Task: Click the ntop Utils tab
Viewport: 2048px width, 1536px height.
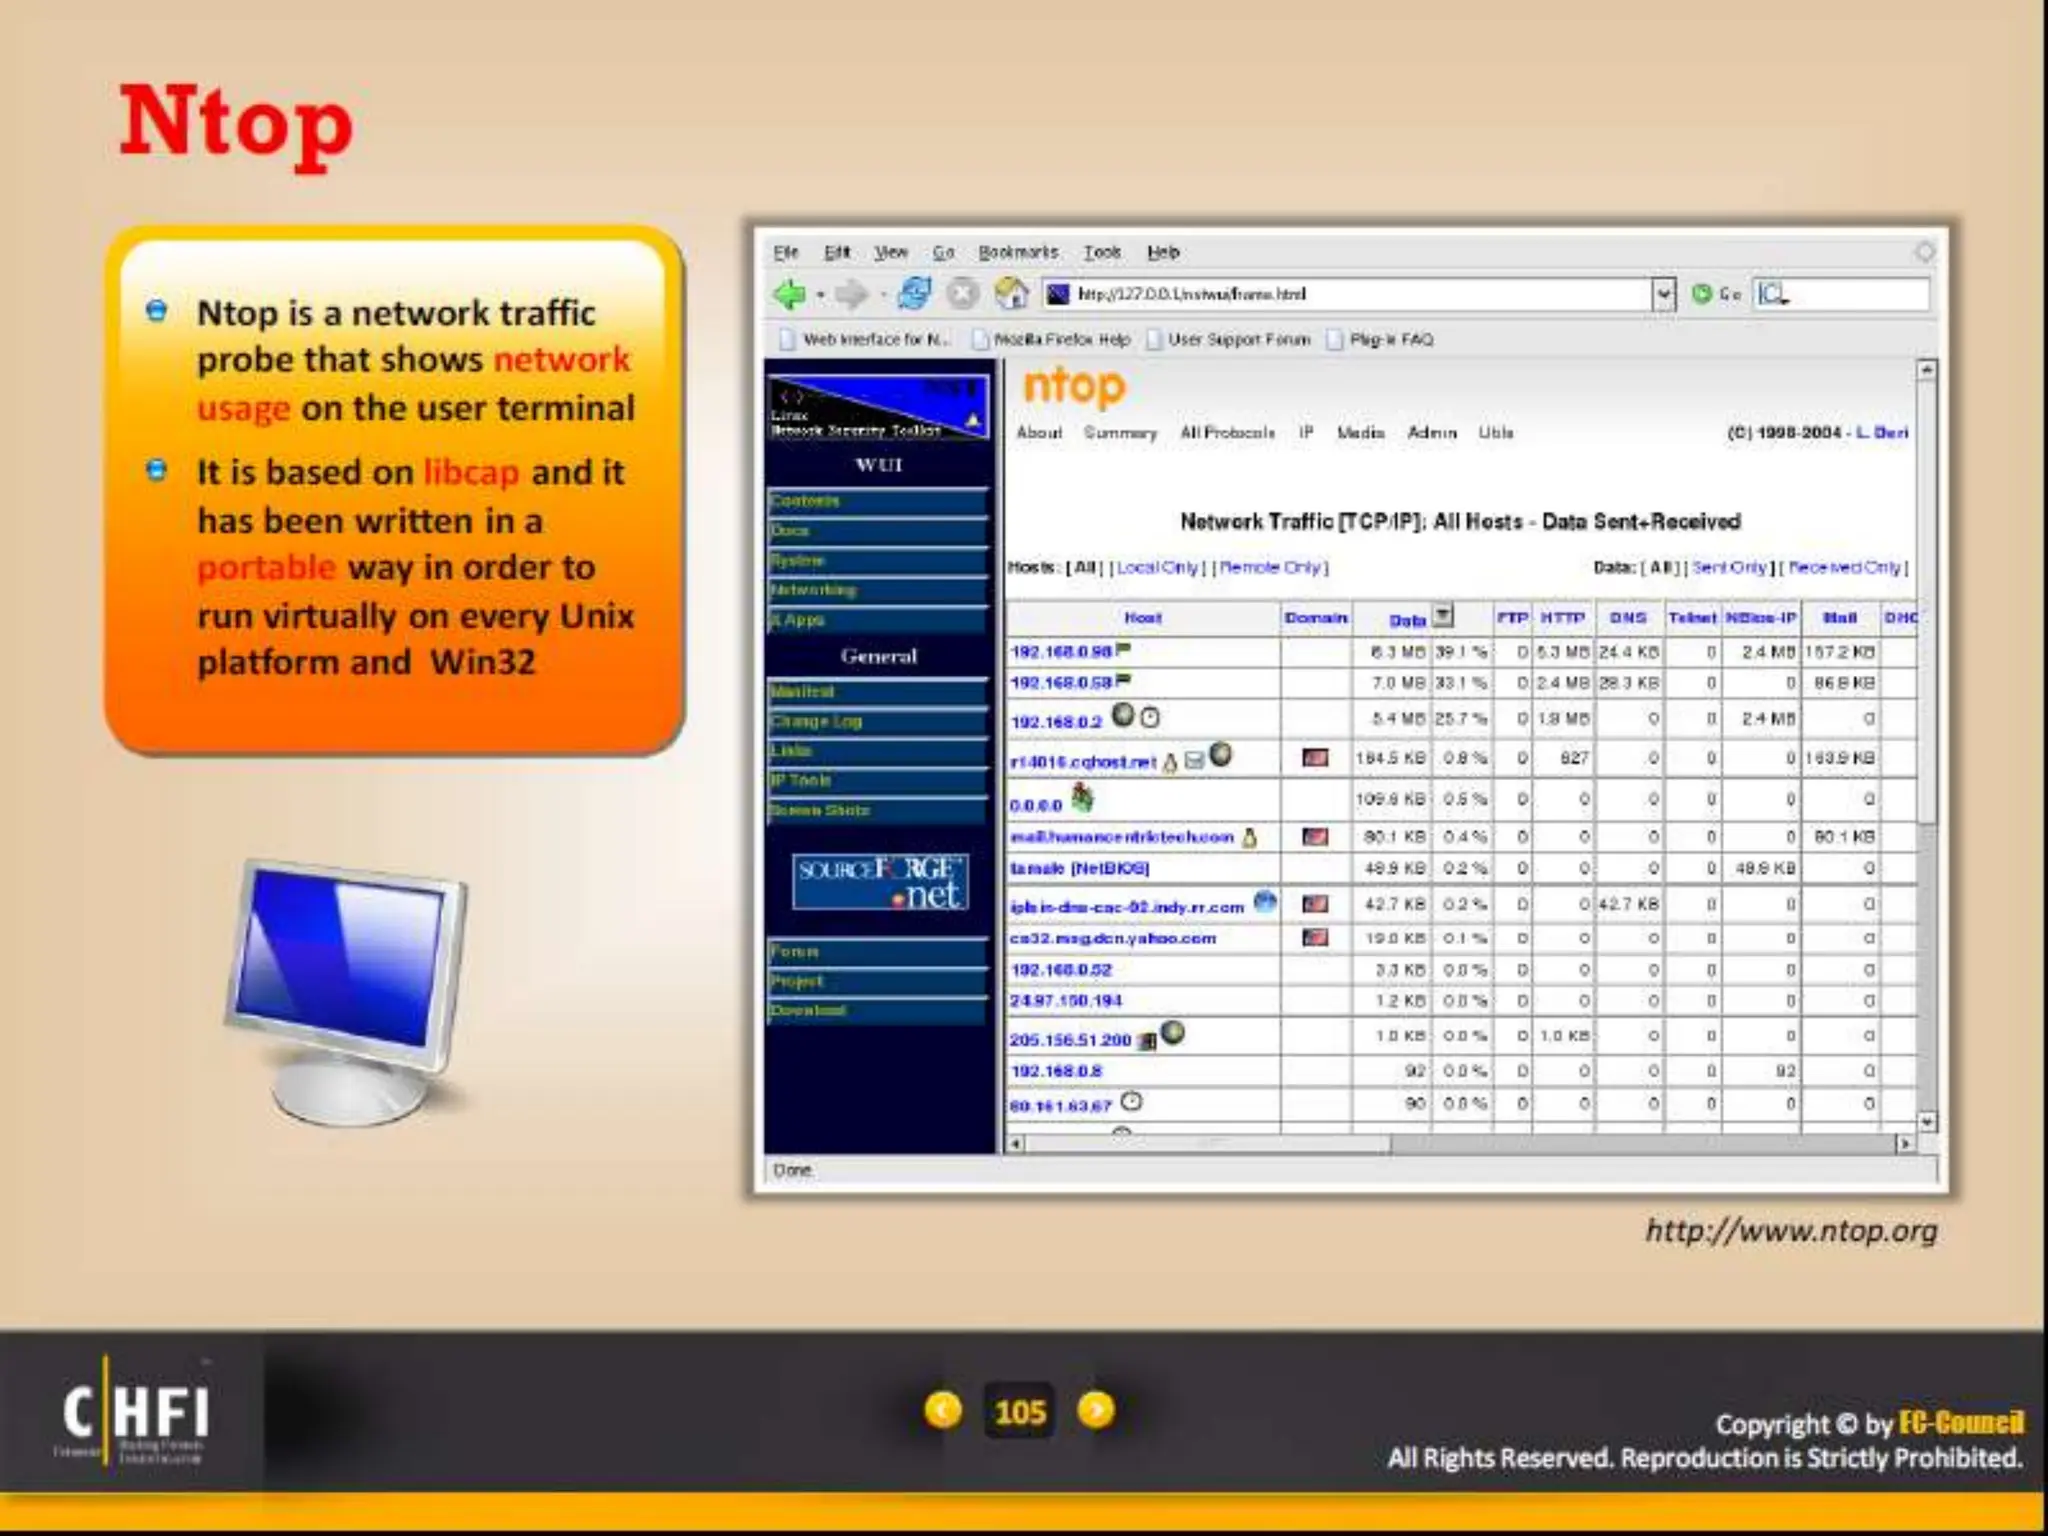Action: point(1496,433)
